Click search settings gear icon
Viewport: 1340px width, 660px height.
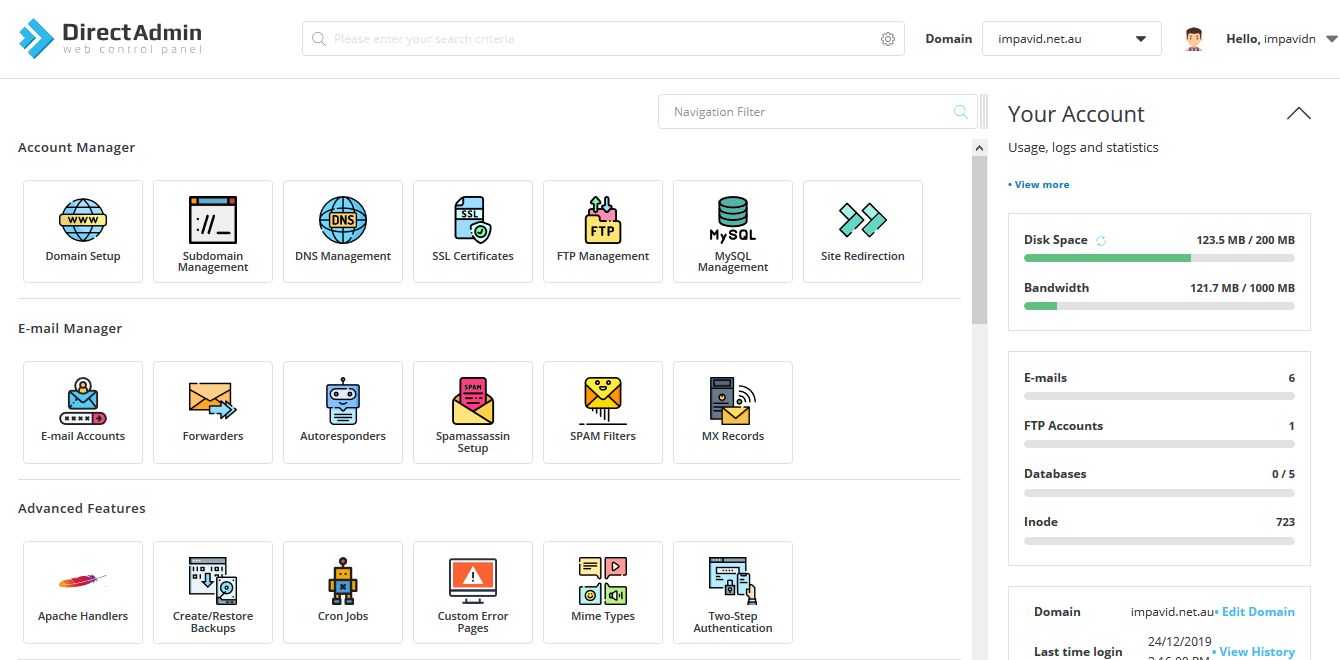[x=888, y=39]
